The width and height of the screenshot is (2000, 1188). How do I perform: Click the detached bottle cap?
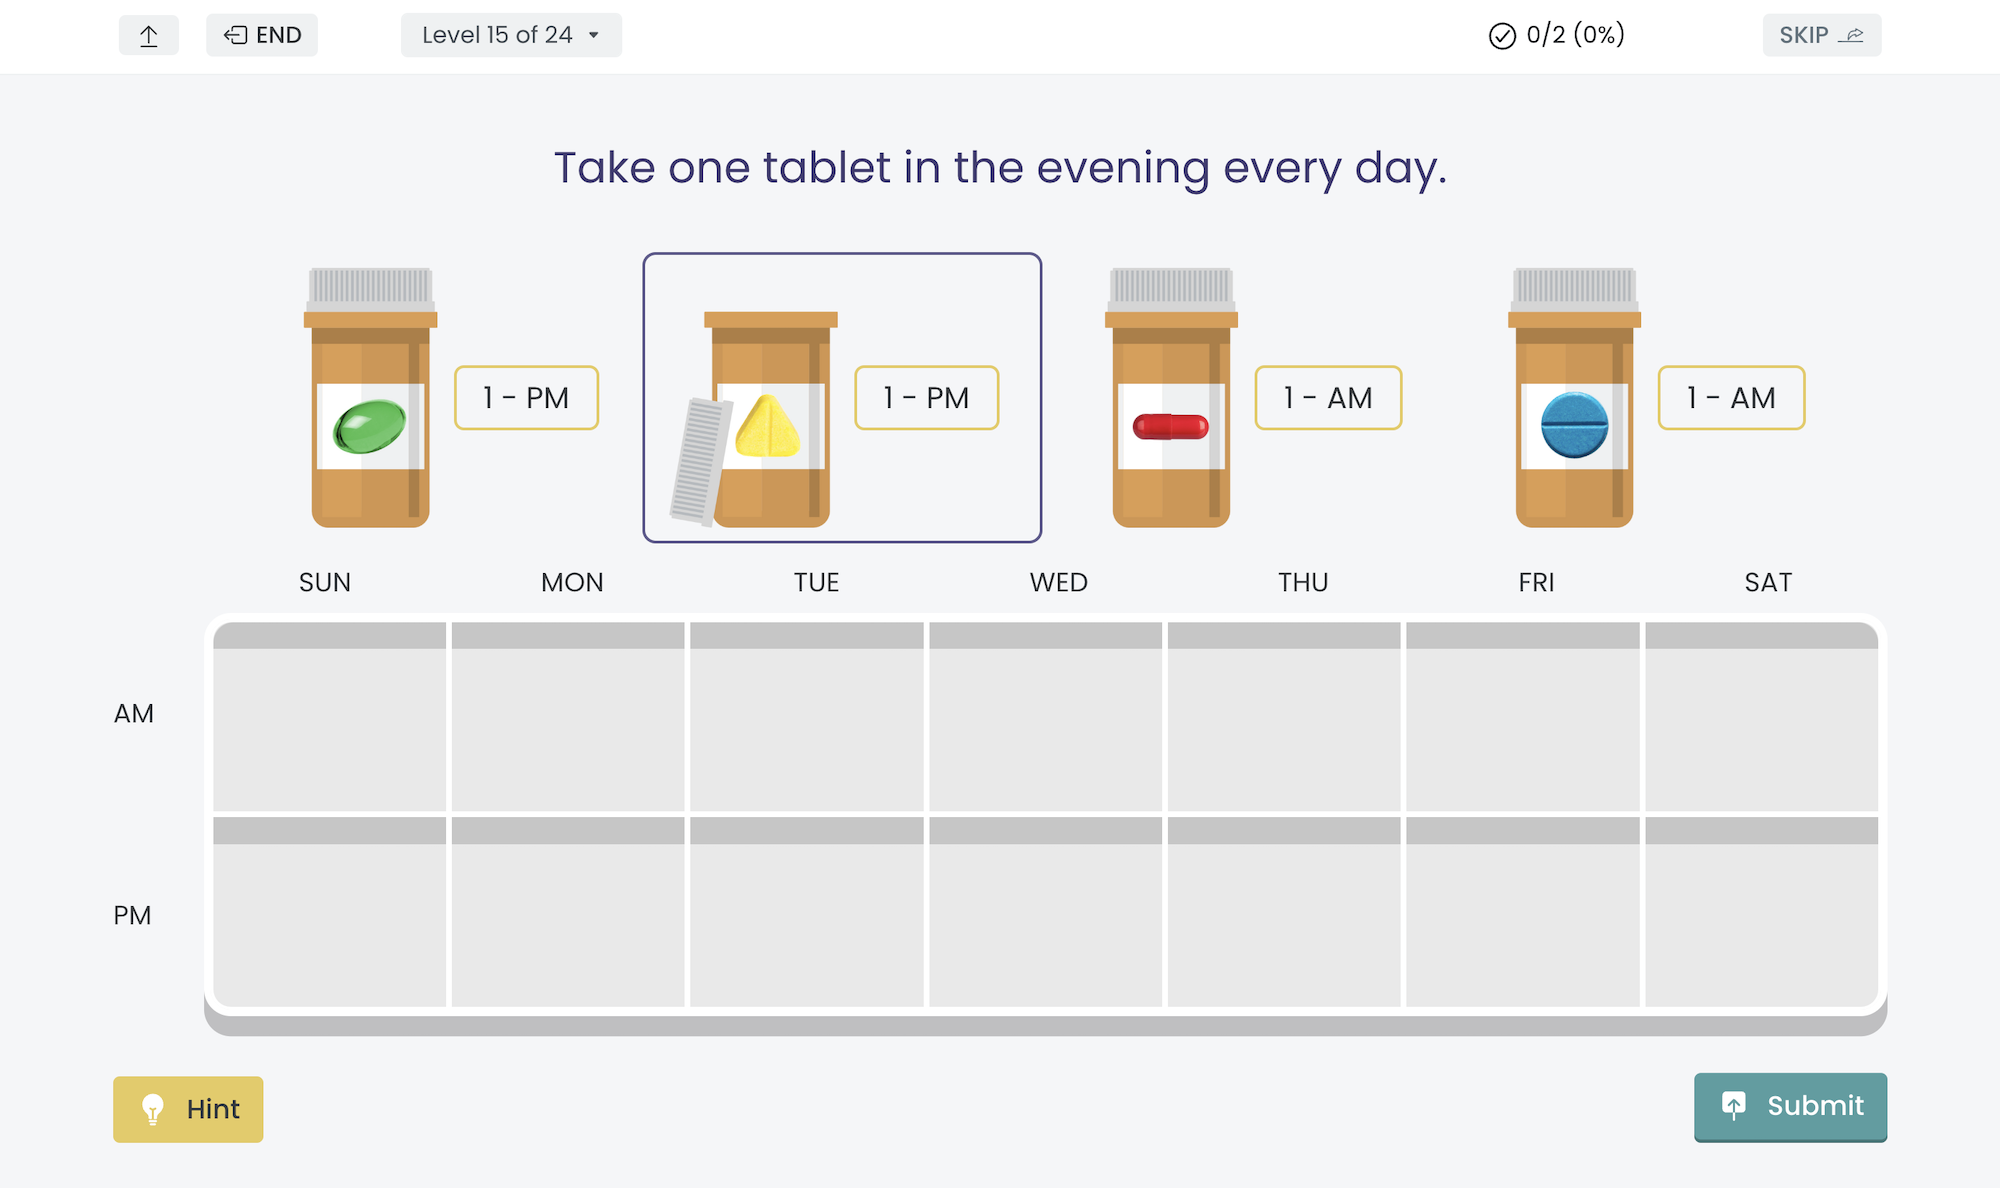(700, 461)
